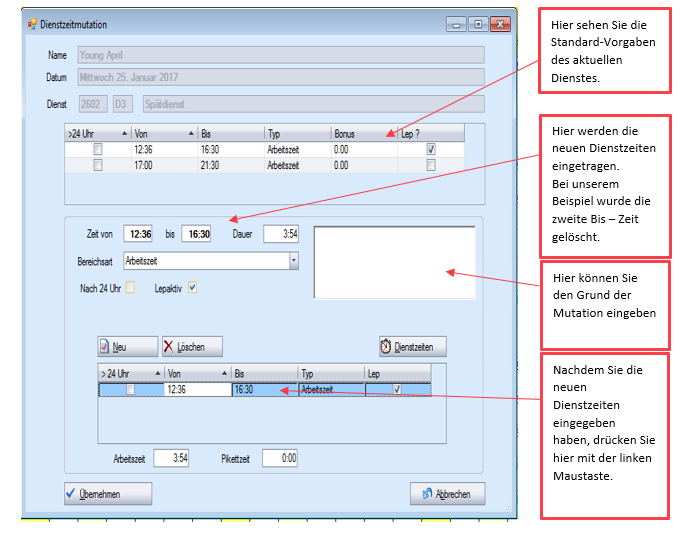Click the Bonus 0.00 cell in the 17:00 row

coord(364,165)
